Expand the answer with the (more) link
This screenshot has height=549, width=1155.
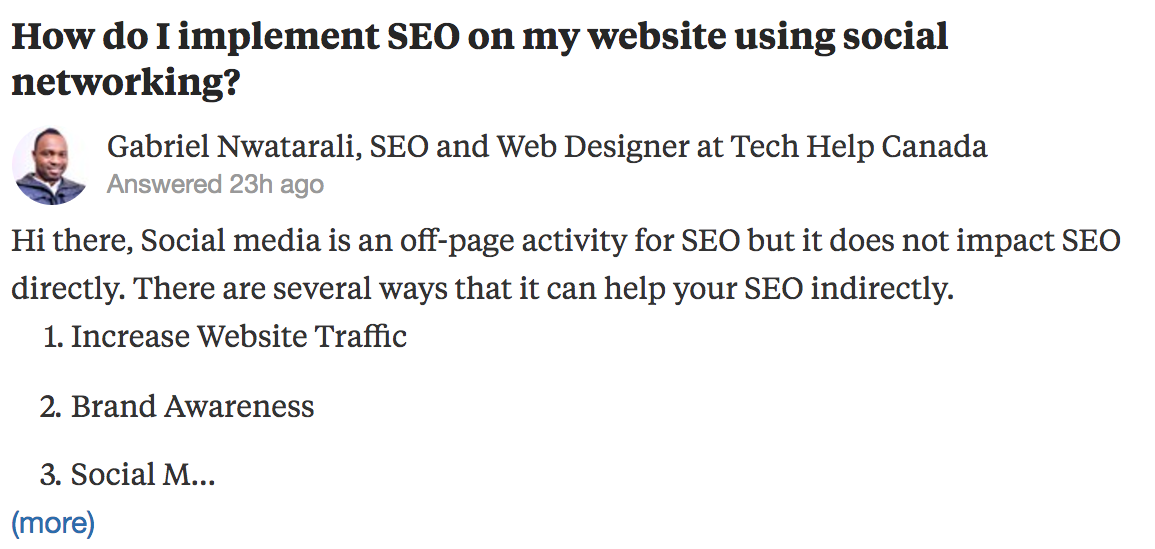(x=52, y=523)
